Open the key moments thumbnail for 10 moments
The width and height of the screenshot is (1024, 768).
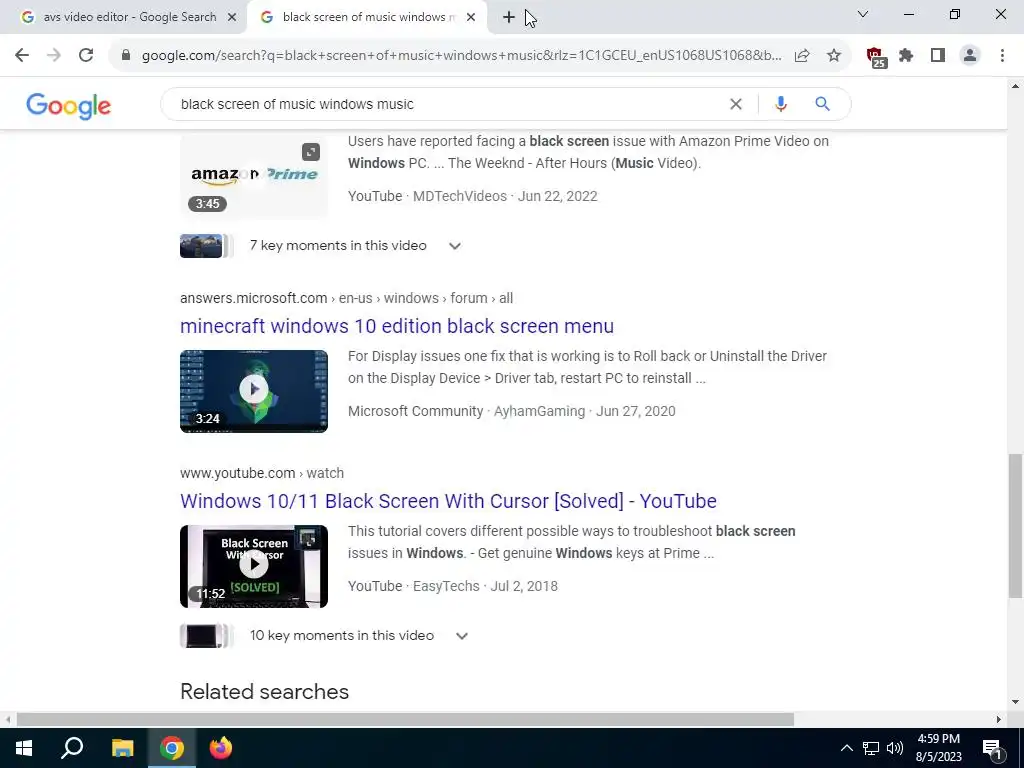point(206,636)
